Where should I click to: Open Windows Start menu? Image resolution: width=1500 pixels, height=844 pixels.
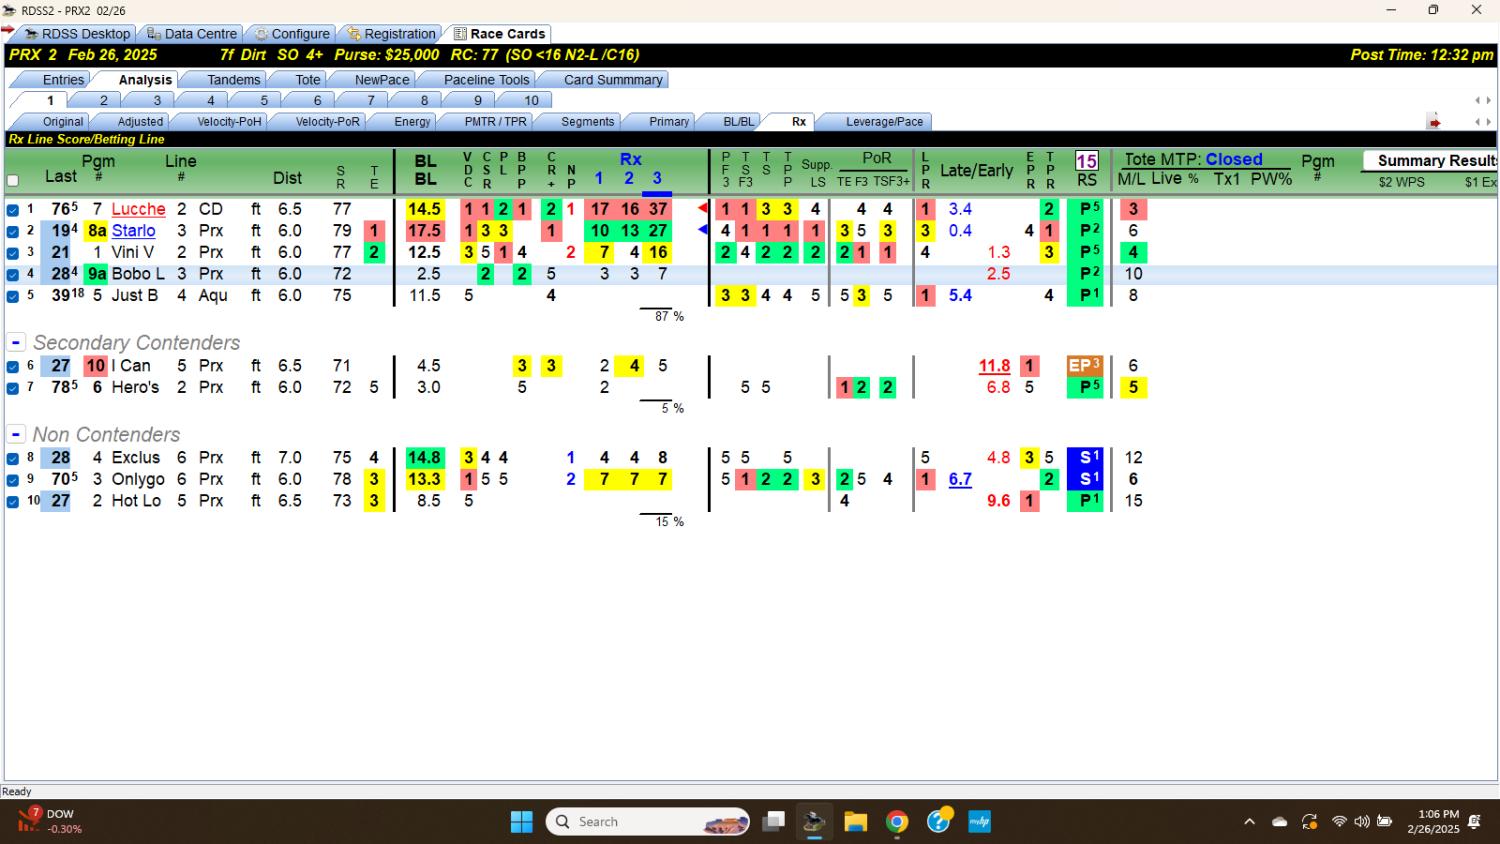tap(522, 822)
